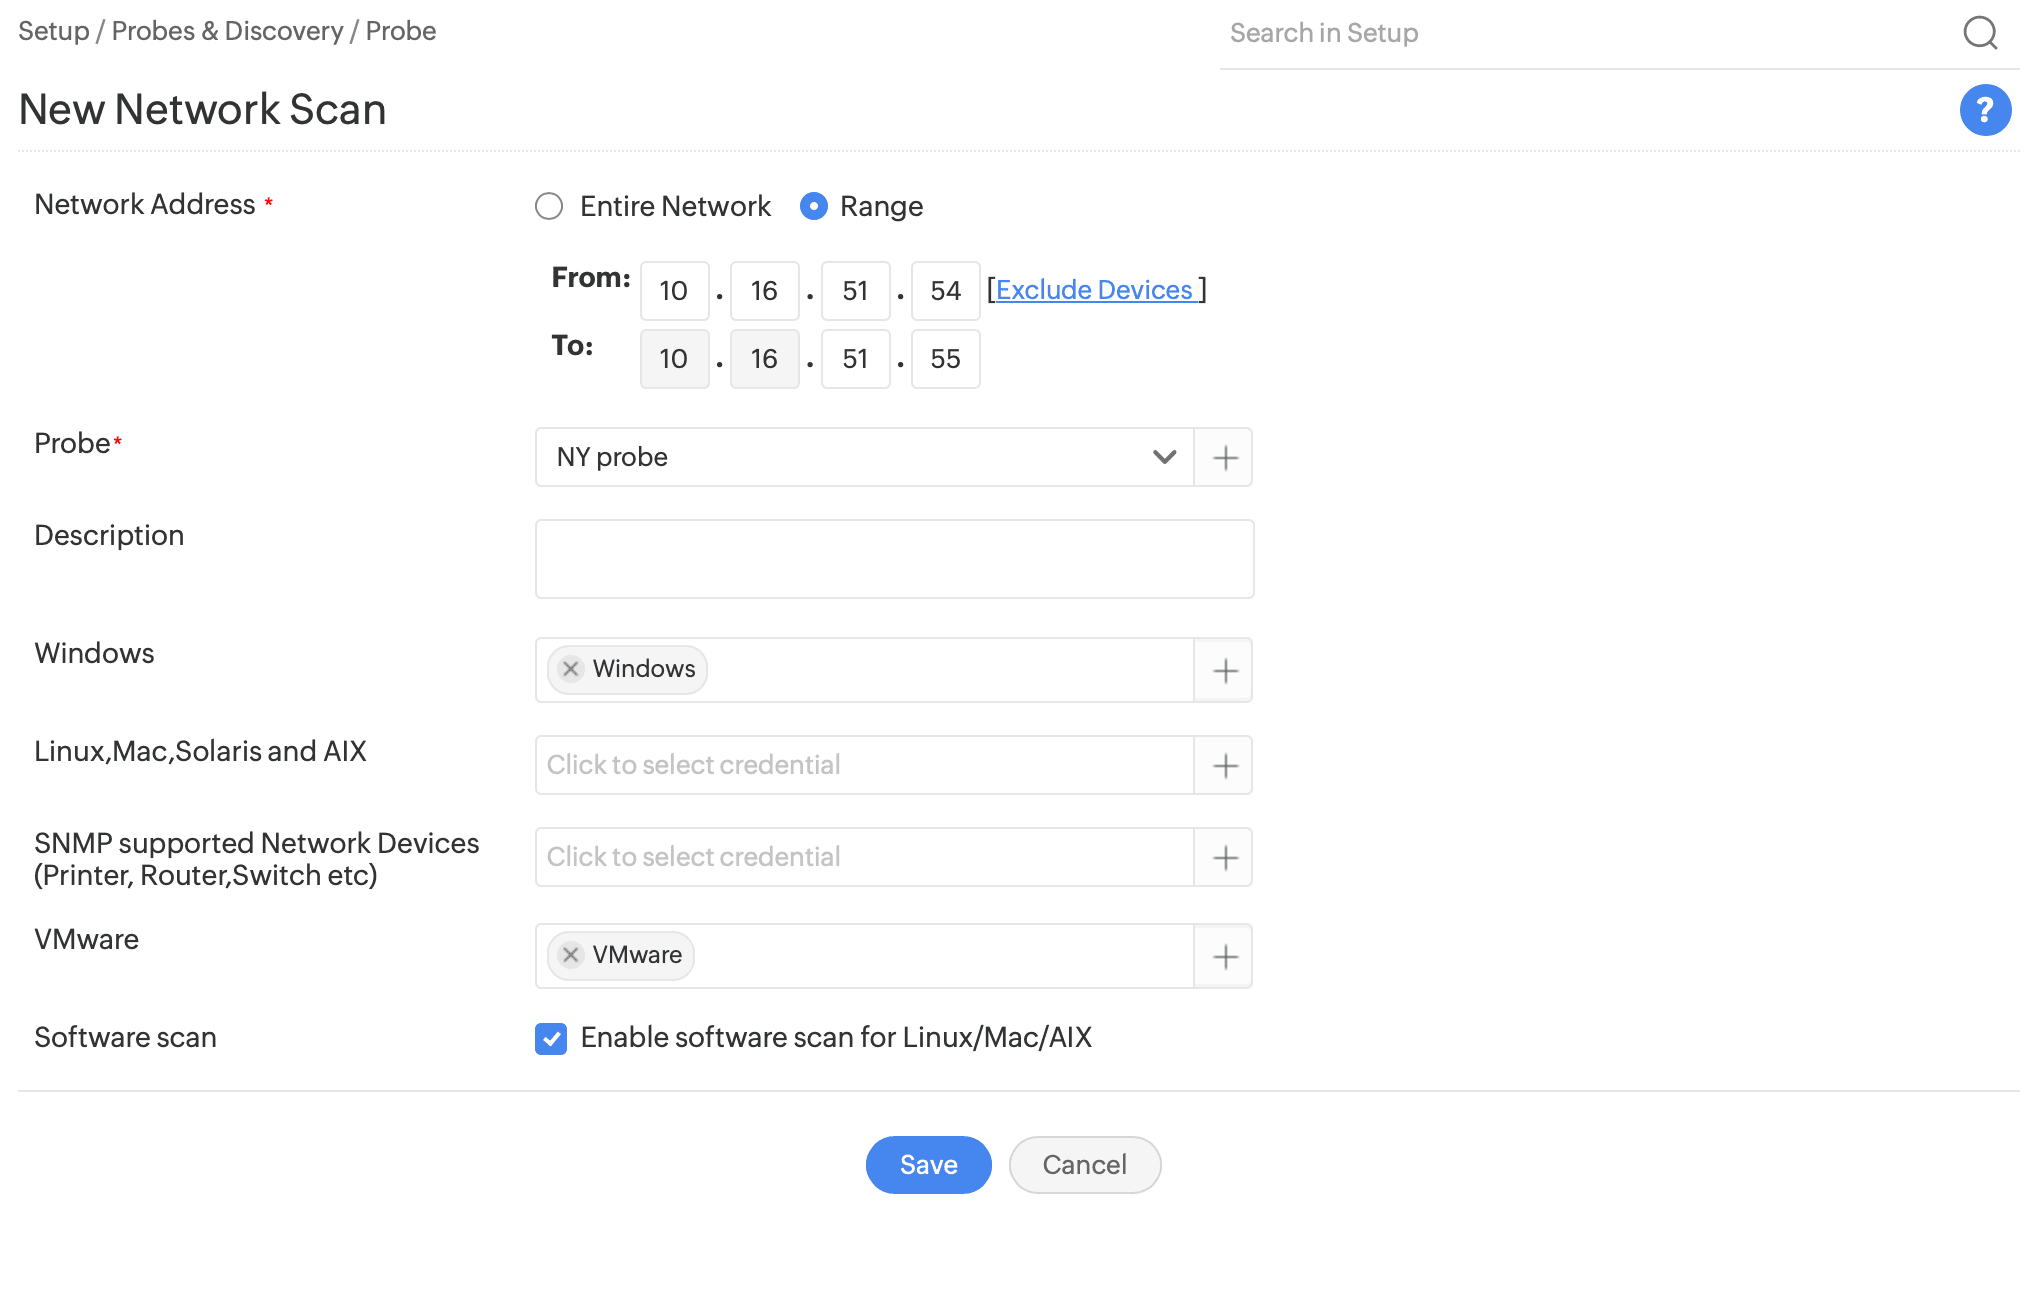2038x1290 pixels.
Task: Open Linux,Mac,Solaris credential selector
Action: tap(864, 766)
